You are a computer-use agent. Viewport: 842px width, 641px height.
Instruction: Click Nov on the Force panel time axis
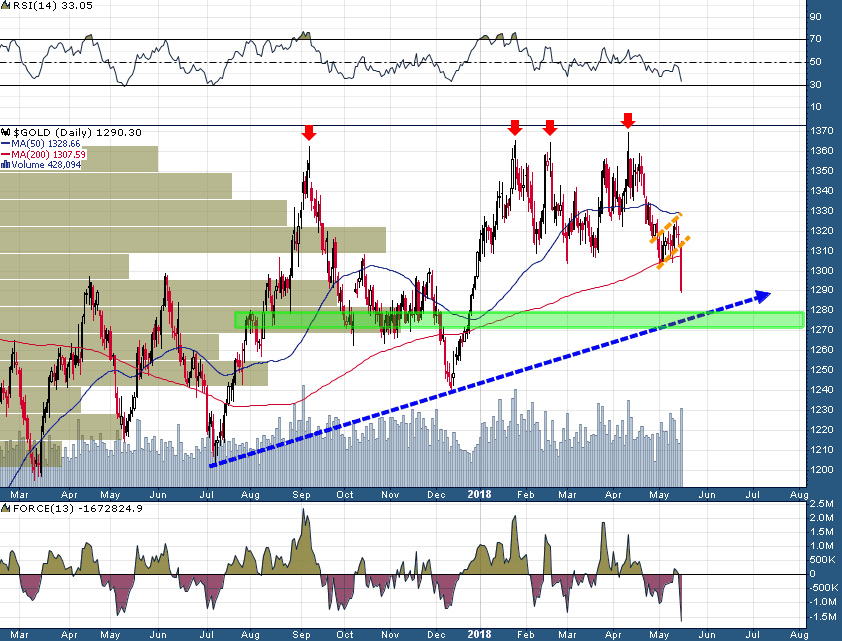pyautogui.click(x=390, y=635)
